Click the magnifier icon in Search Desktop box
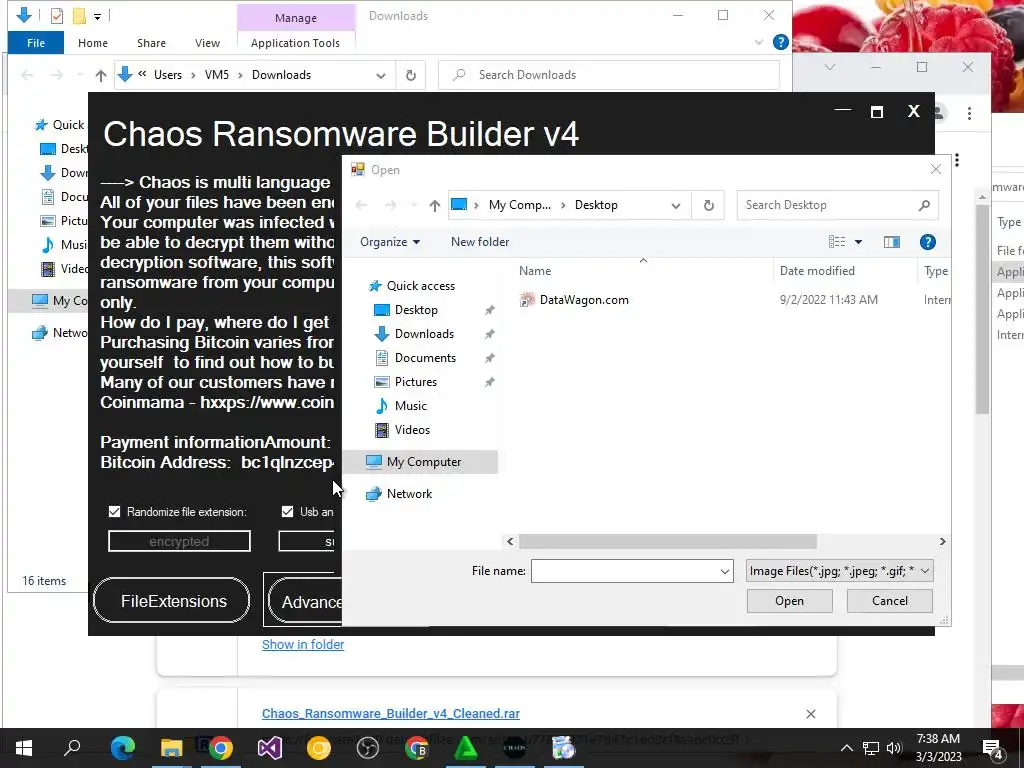Image resolution: width=1024 pixels, height=768 pixels. click(924, 206)
